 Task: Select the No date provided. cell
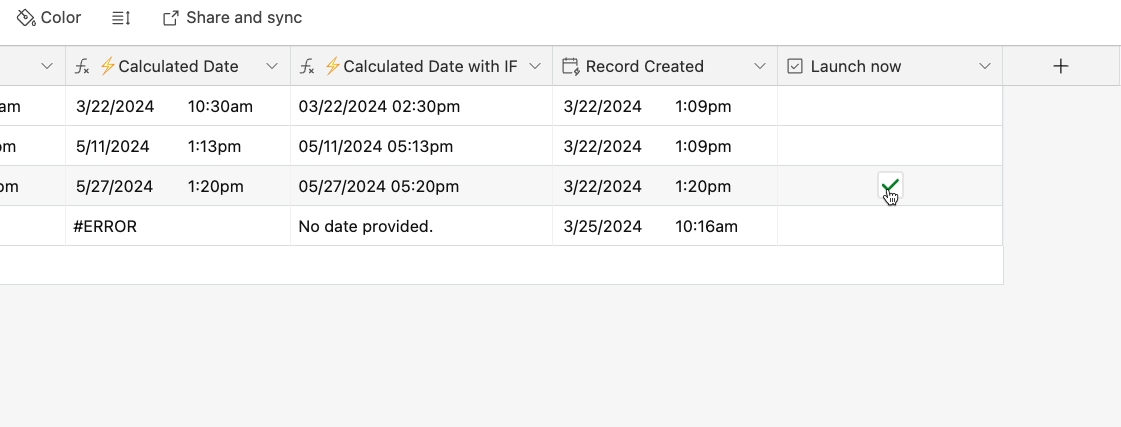point(422,226)
